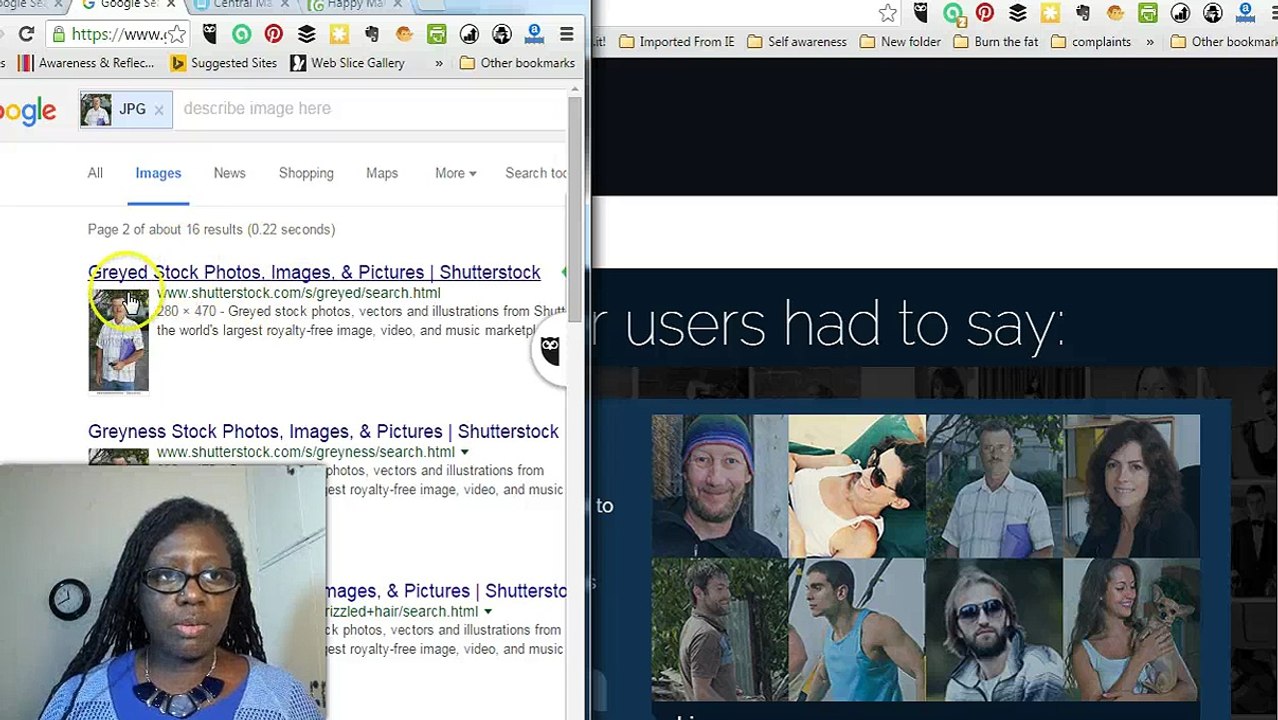This screenshot has width=1278, height=720.
Task: Click the bearded man with sunglasses photo
Action: pos(995,629)
